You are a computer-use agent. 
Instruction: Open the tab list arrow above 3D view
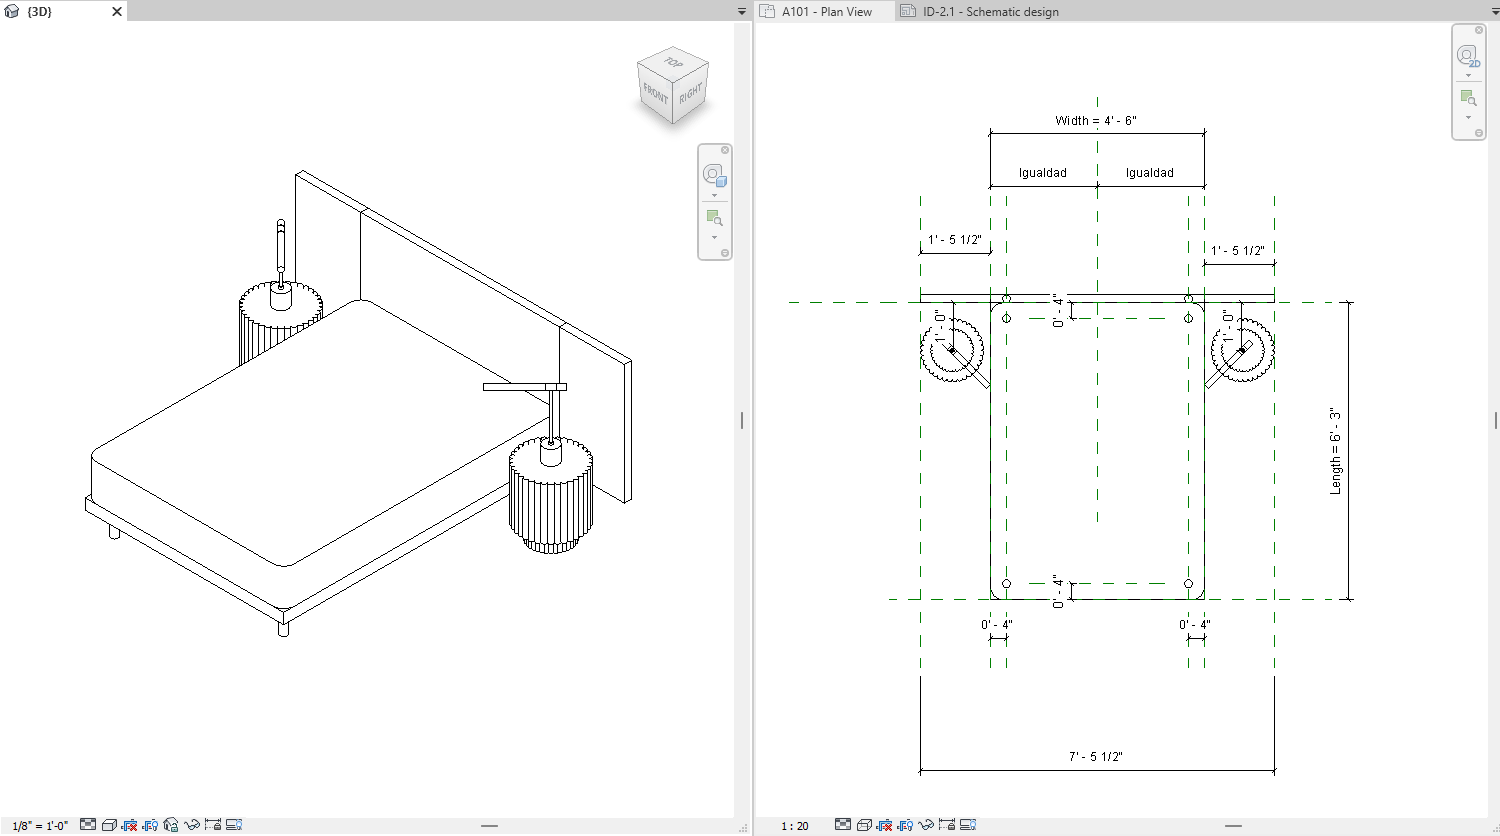(x=742, y=12)
